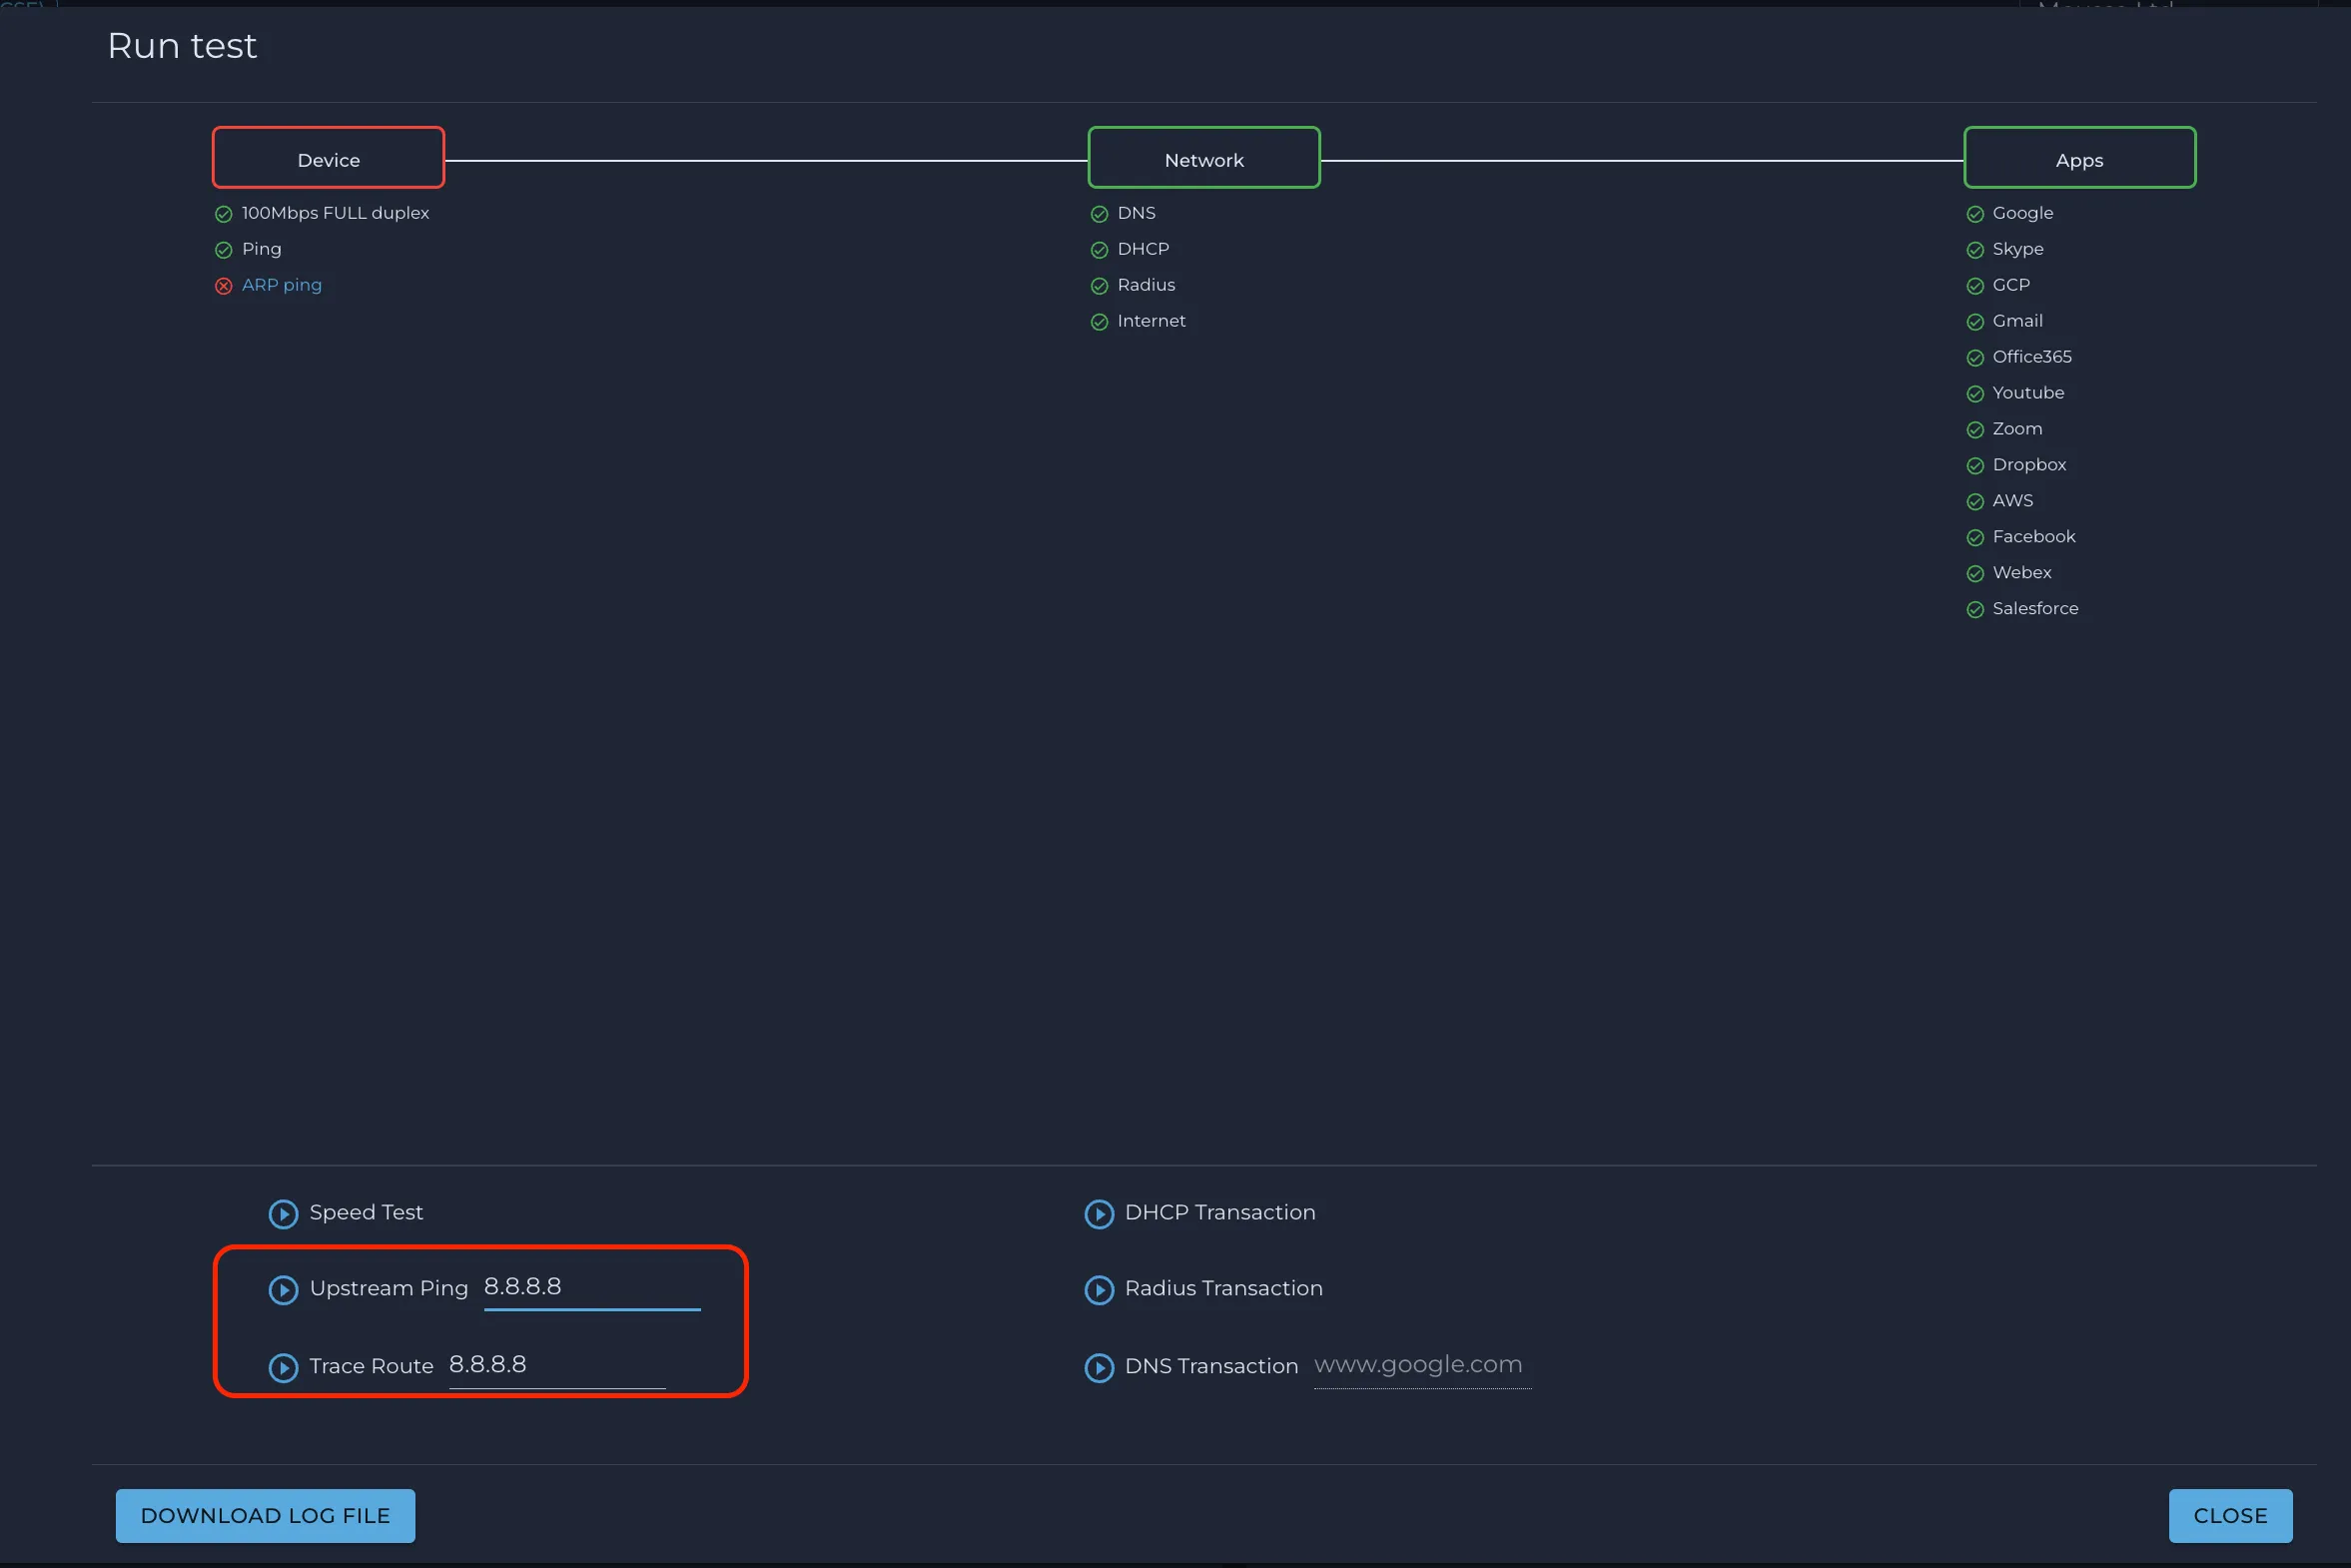Select the Apps stage box
This screenshot has width=2351, height=1568.
pos(2080,158)
